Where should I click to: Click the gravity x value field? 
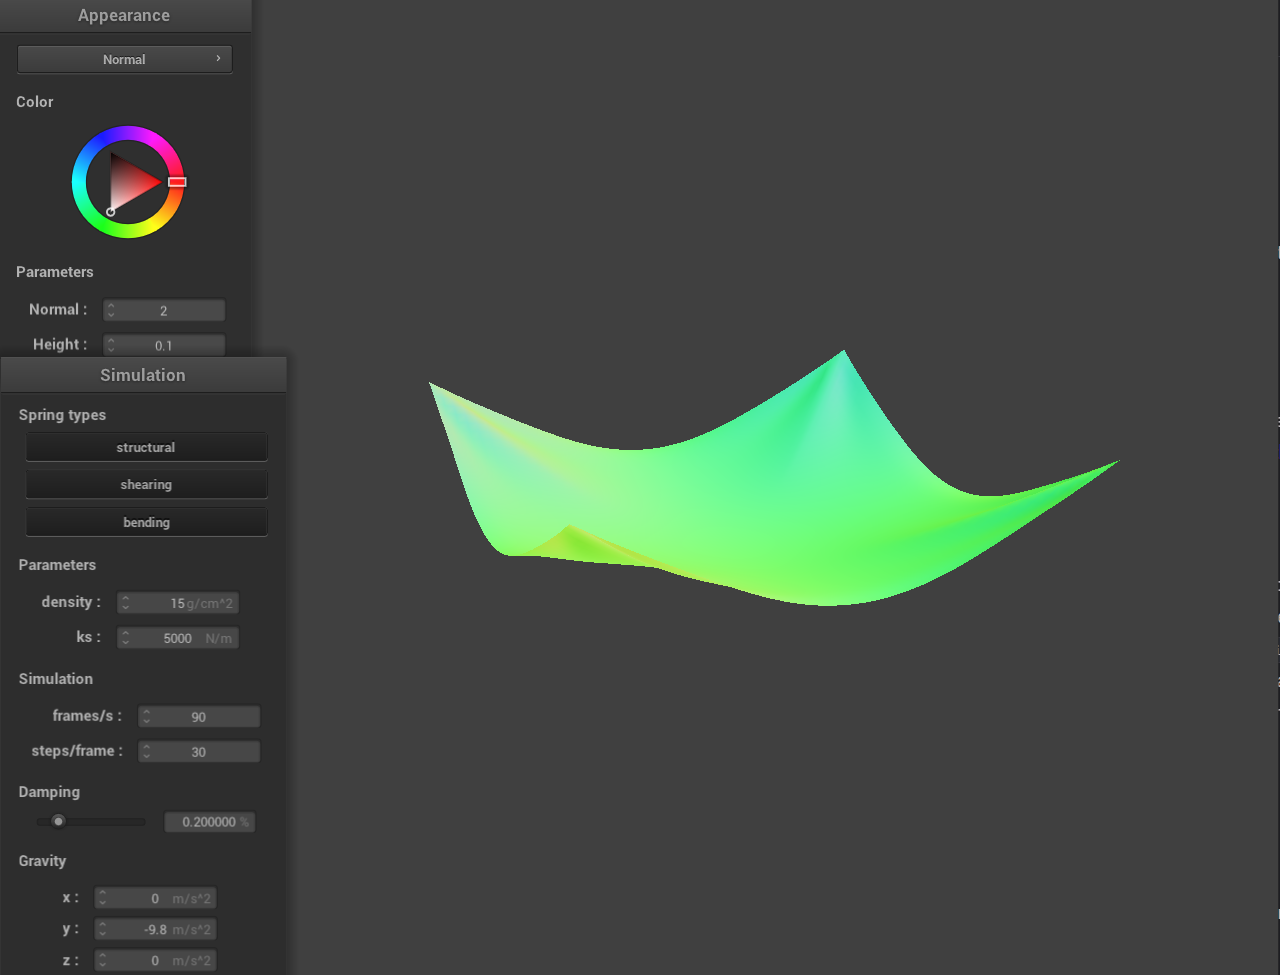(x=155, y=898)
